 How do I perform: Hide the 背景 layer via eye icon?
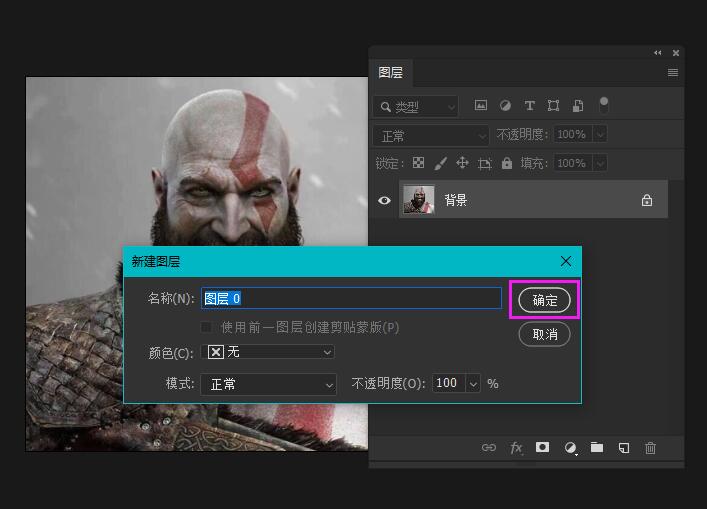[384, 200]
